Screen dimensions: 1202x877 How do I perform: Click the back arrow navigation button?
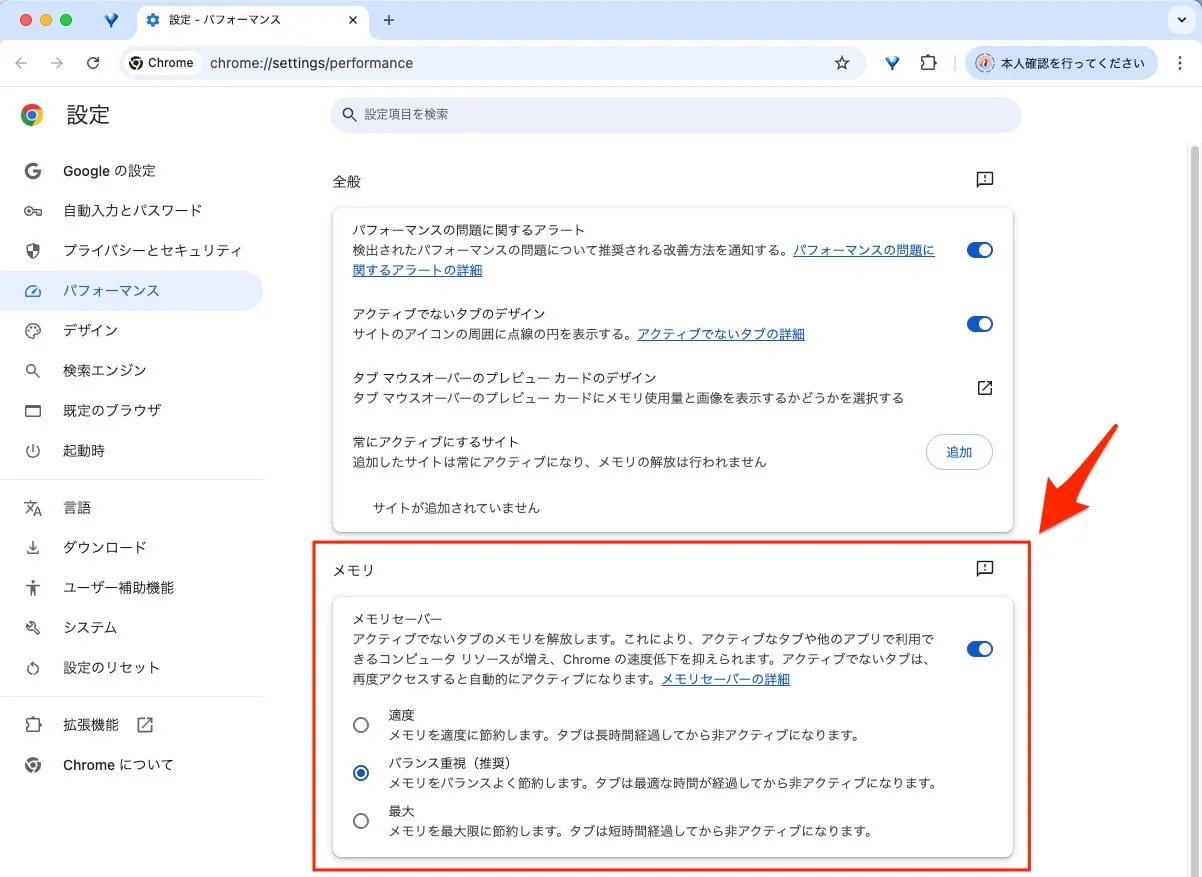click(x=22, y=63)
